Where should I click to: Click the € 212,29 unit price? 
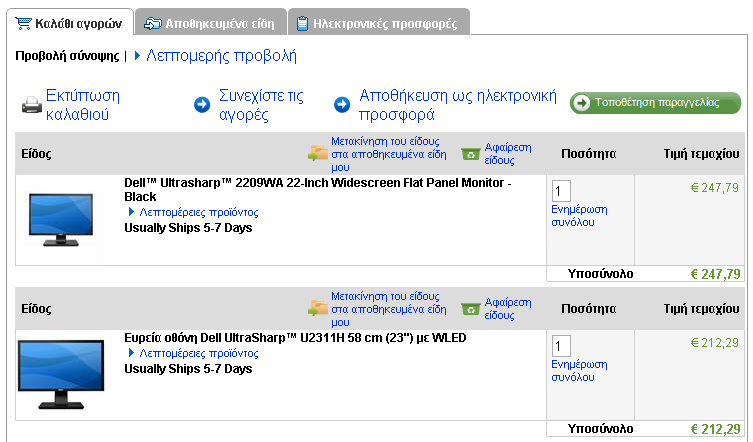click(x=715, y=343)
